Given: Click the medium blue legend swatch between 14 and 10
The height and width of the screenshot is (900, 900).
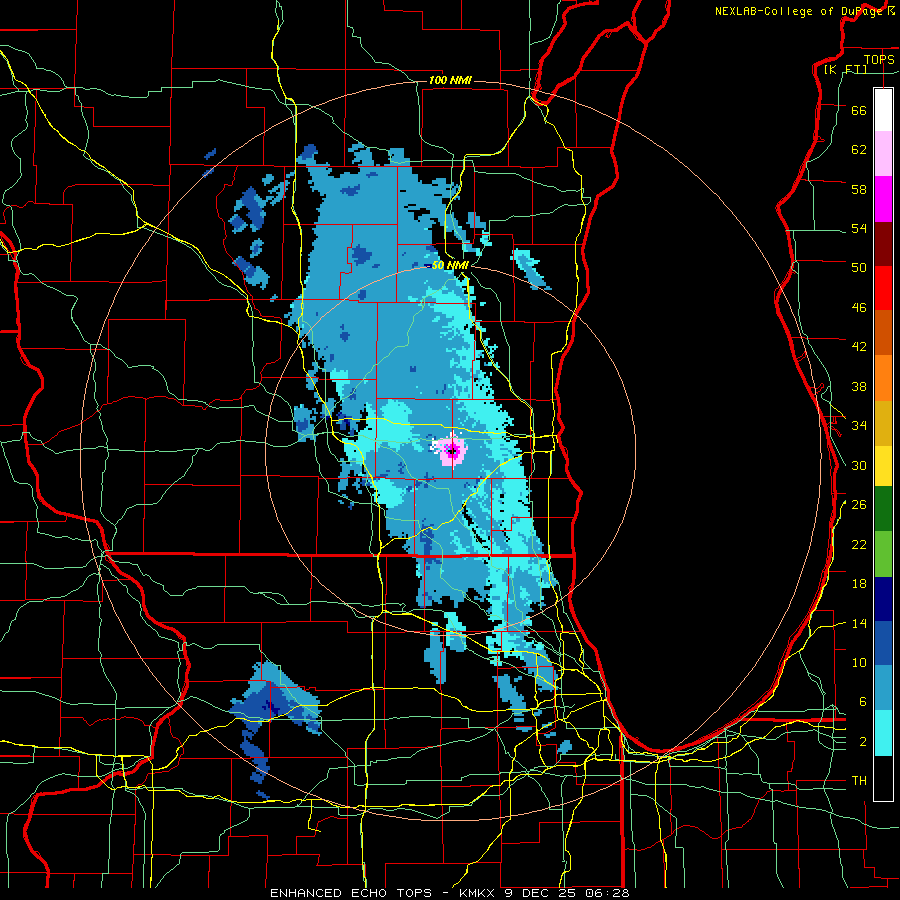Looking at the screenshot, I should pyautogui.click(x=883, y=643).
